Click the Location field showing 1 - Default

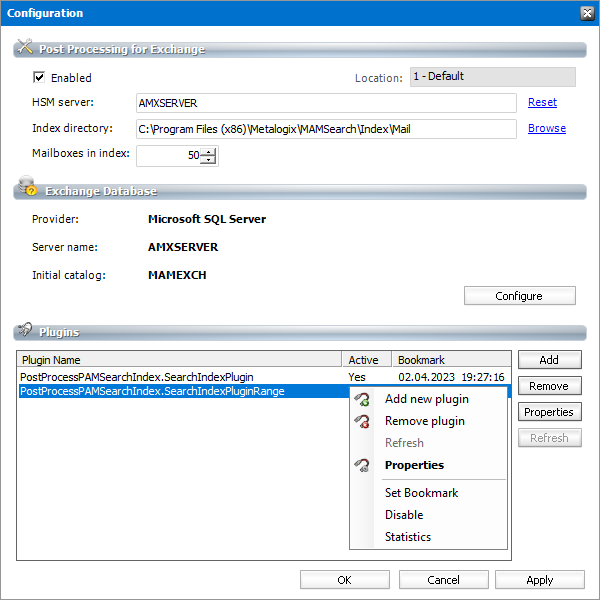pos(493,77)
